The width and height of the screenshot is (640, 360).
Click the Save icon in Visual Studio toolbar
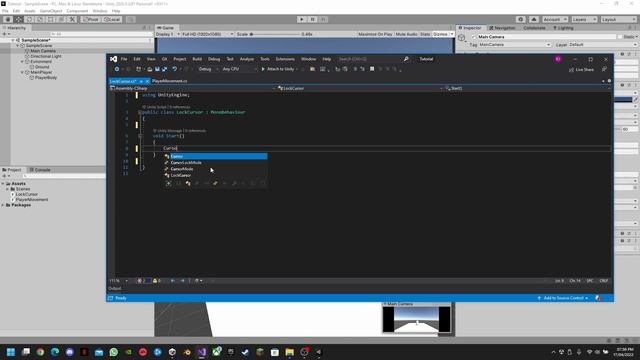(x=157, y=69)
